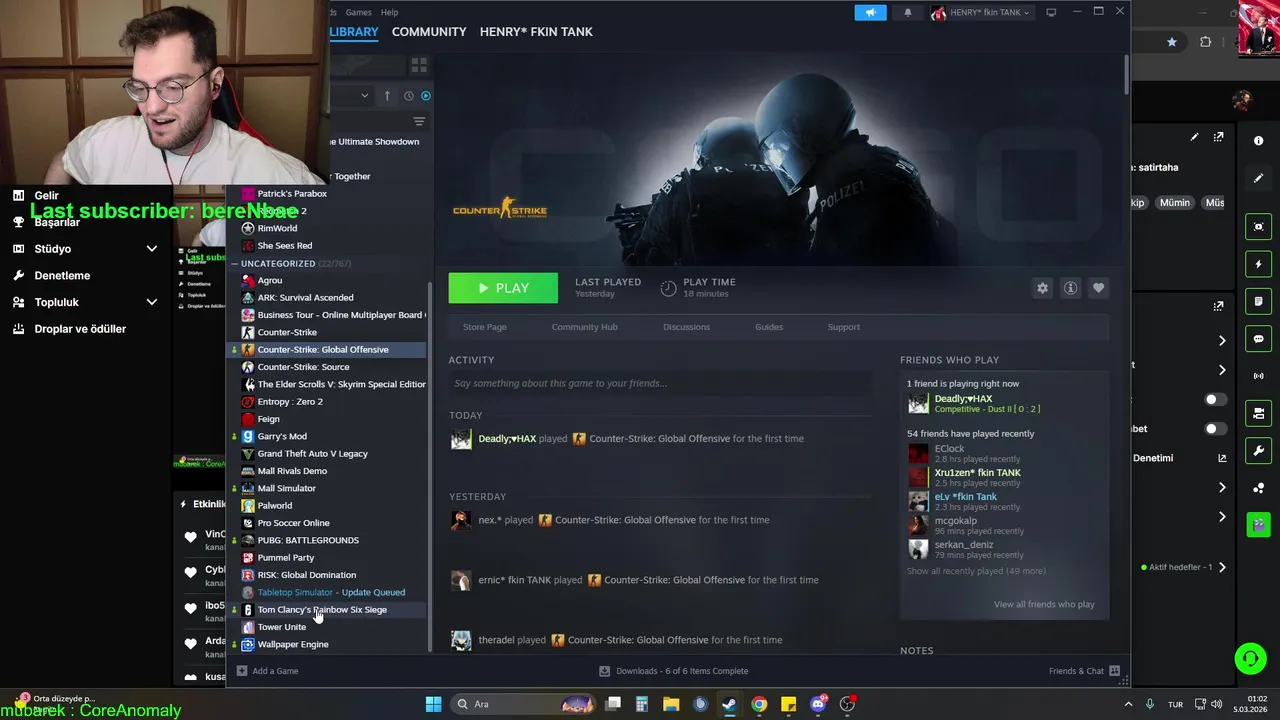Screen dimensions: 1280x720
Task: Open Denetleme in the Twitch dashboard menu
Action: coord(62,275)
